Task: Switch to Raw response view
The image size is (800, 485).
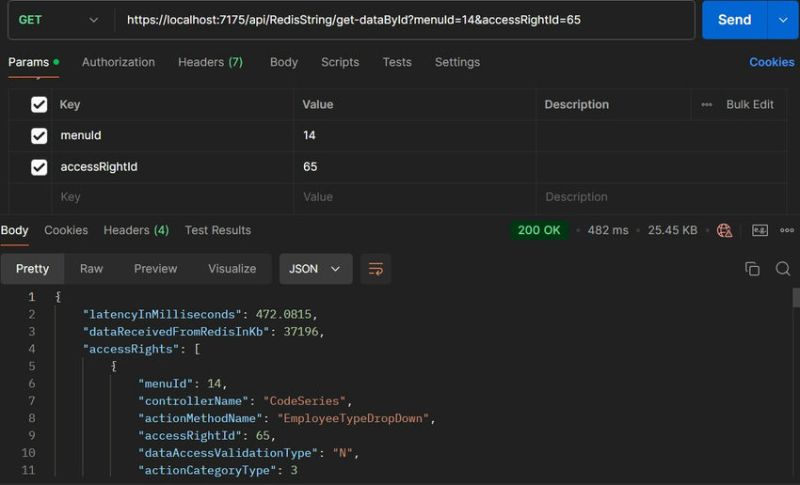Action: (x=91, y=269)
